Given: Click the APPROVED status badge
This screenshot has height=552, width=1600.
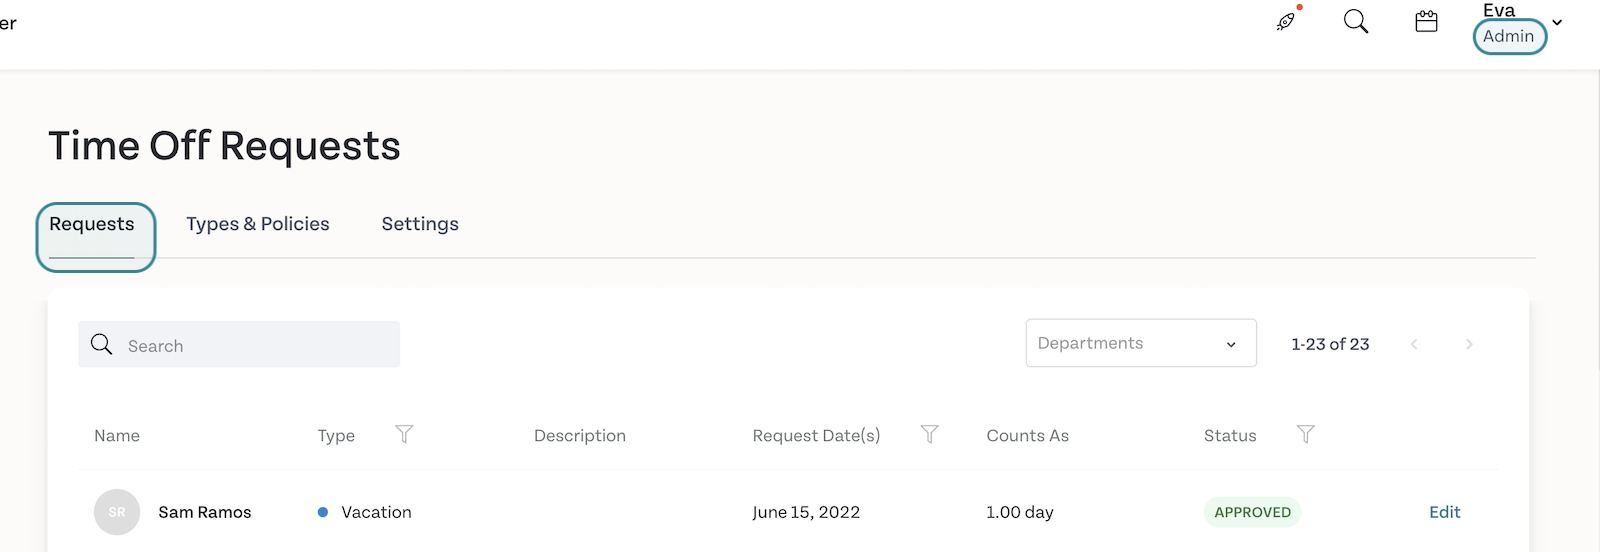Looking at the screenshot, I should (1253, 512).
